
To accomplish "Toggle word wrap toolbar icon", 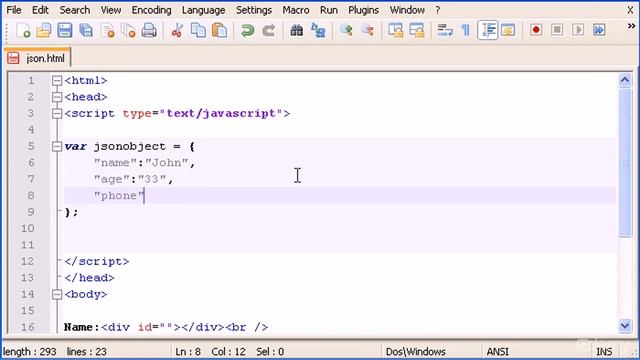I will coord(445,31).
